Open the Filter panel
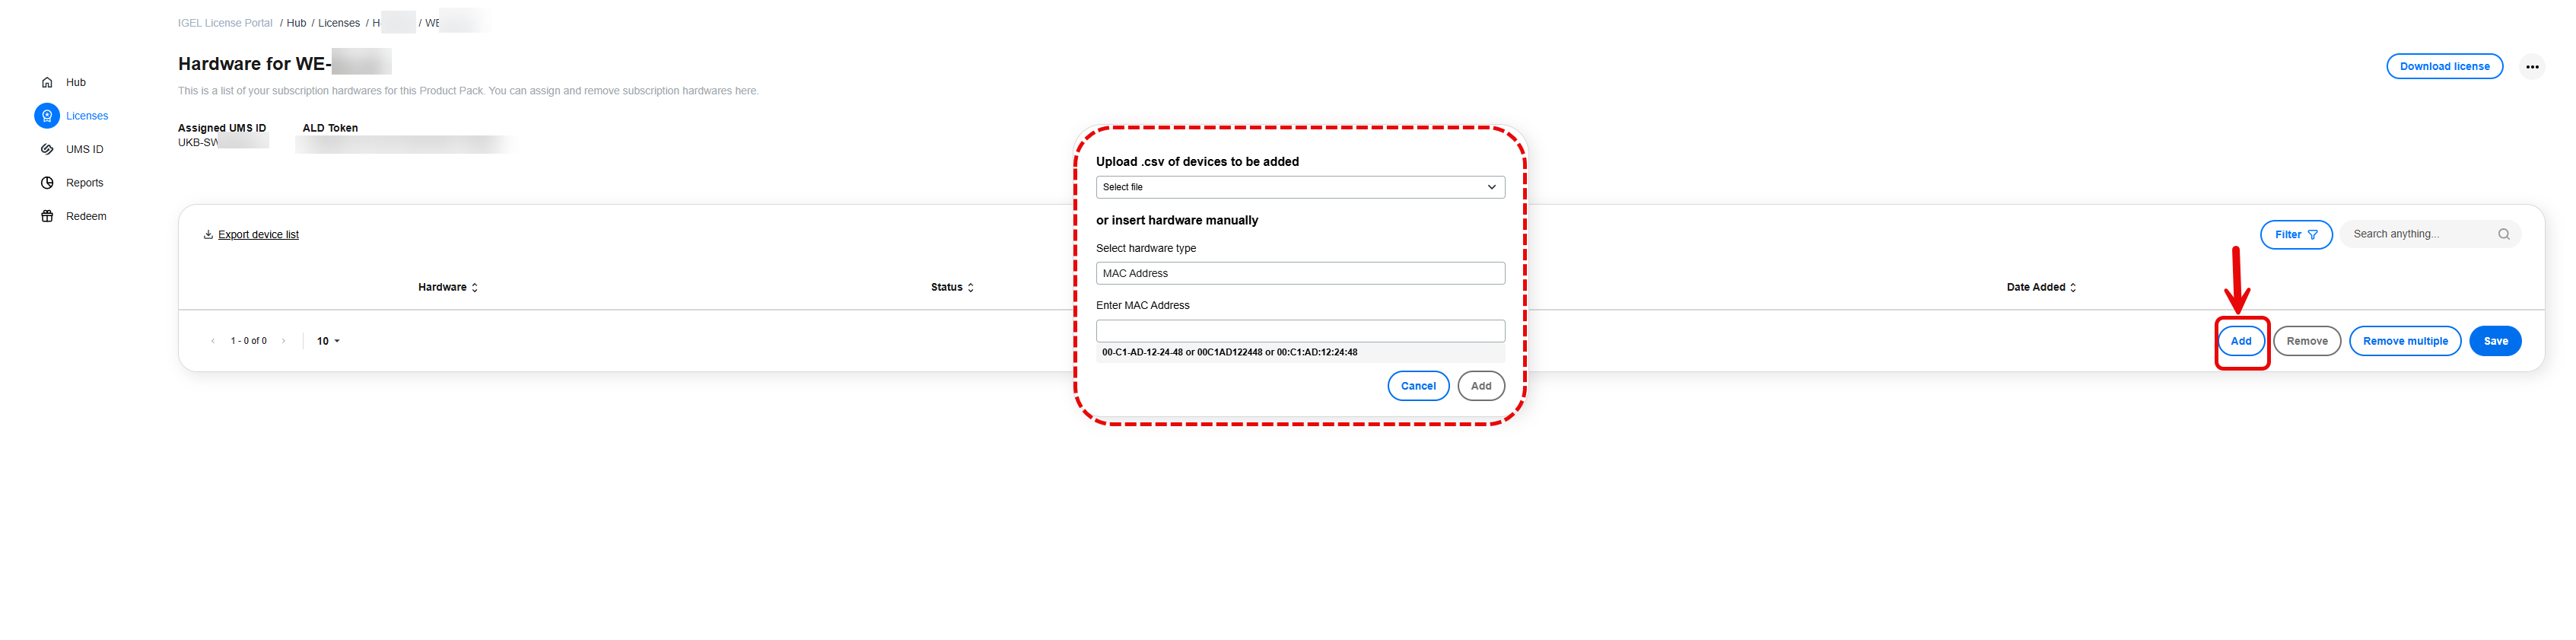The height and width of the screenshot is (640, 2576). click(x=2295, y=234)
